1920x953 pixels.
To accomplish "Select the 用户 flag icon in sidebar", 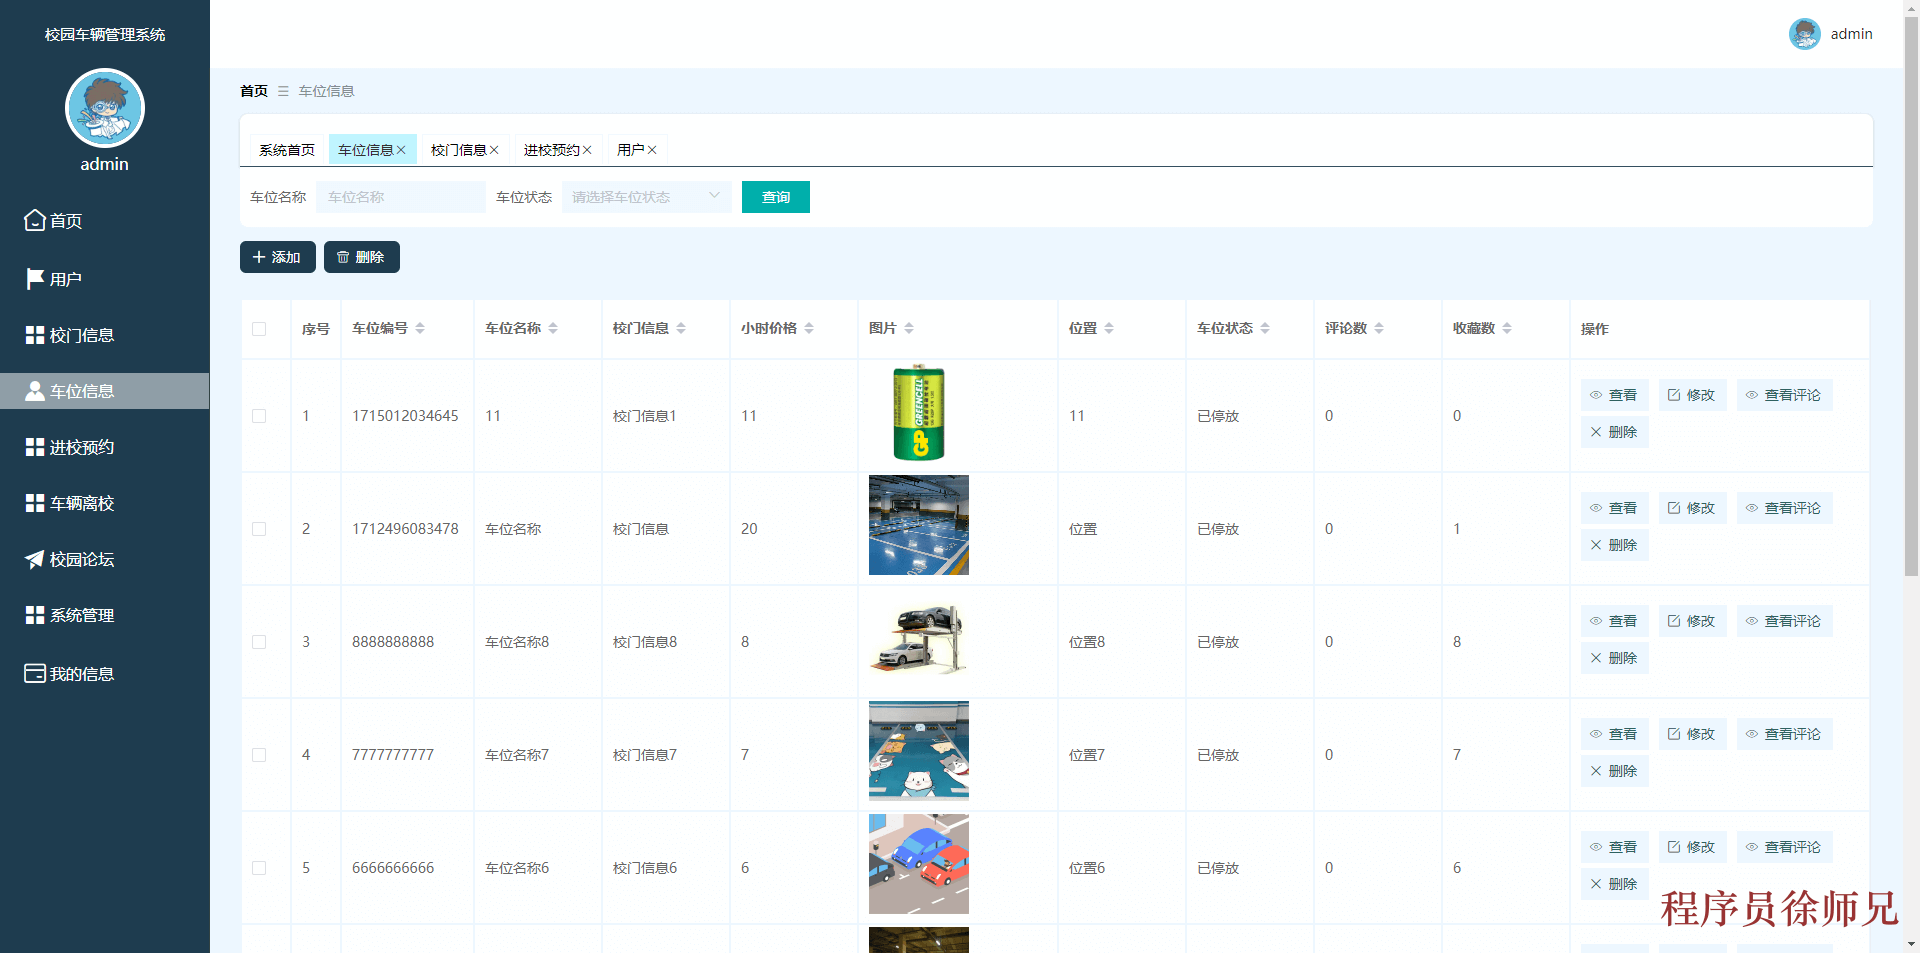I will pos(34,278).
